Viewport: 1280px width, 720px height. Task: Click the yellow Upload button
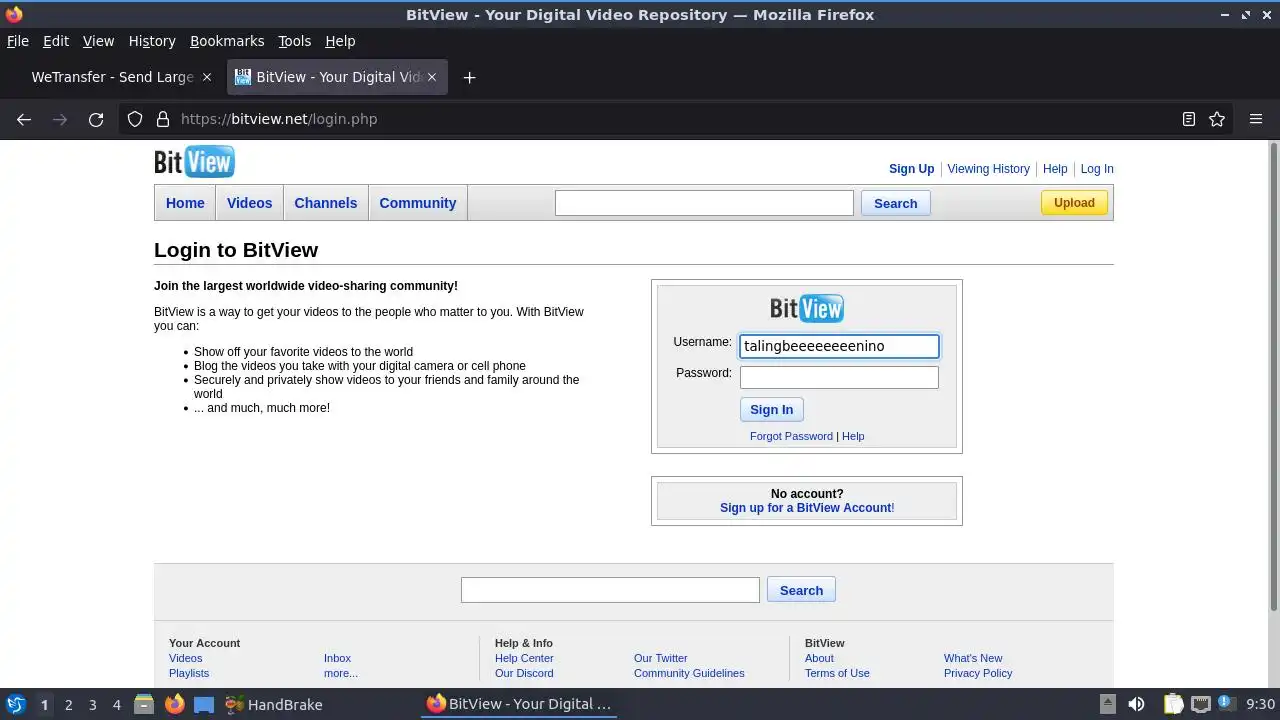[1074, 203]
